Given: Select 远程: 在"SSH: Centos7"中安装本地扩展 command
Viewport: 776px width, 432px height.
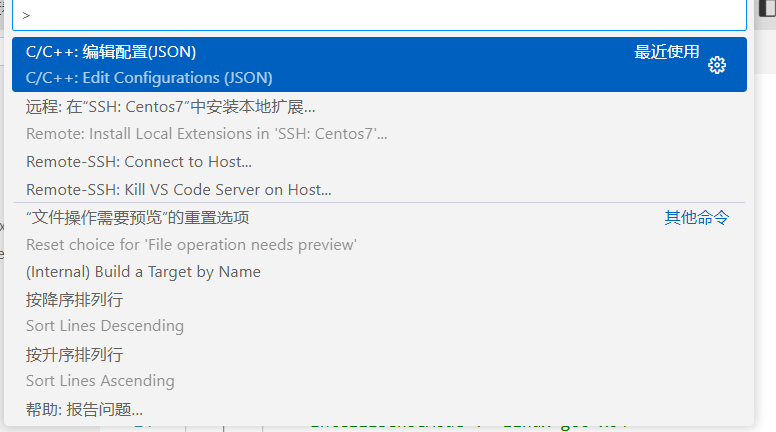Looking at the screenshot, I should click(171, 106).
